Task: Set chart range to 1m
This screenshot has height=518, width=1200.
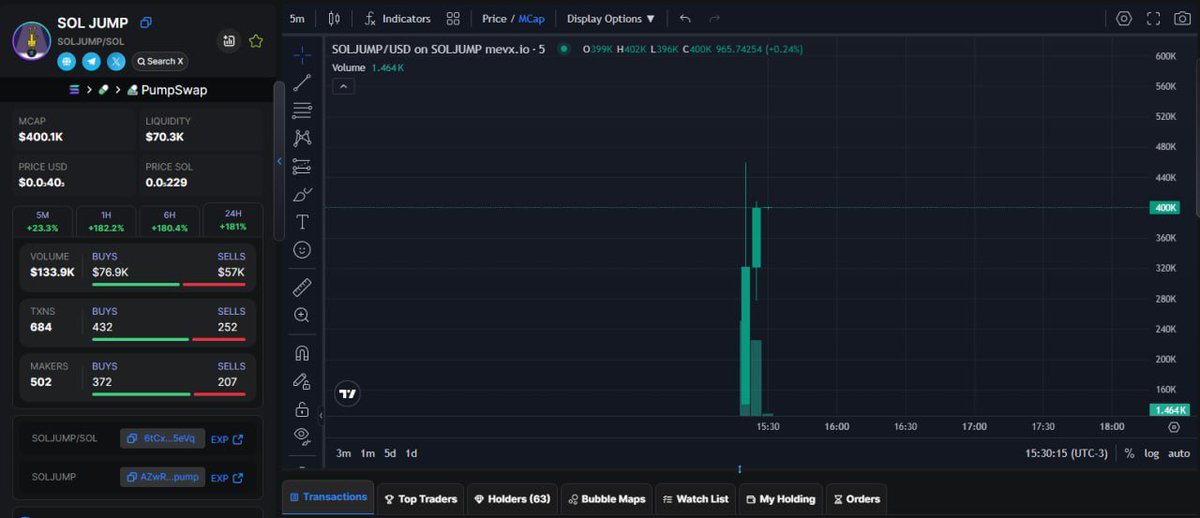Action: tap(367, 453)
